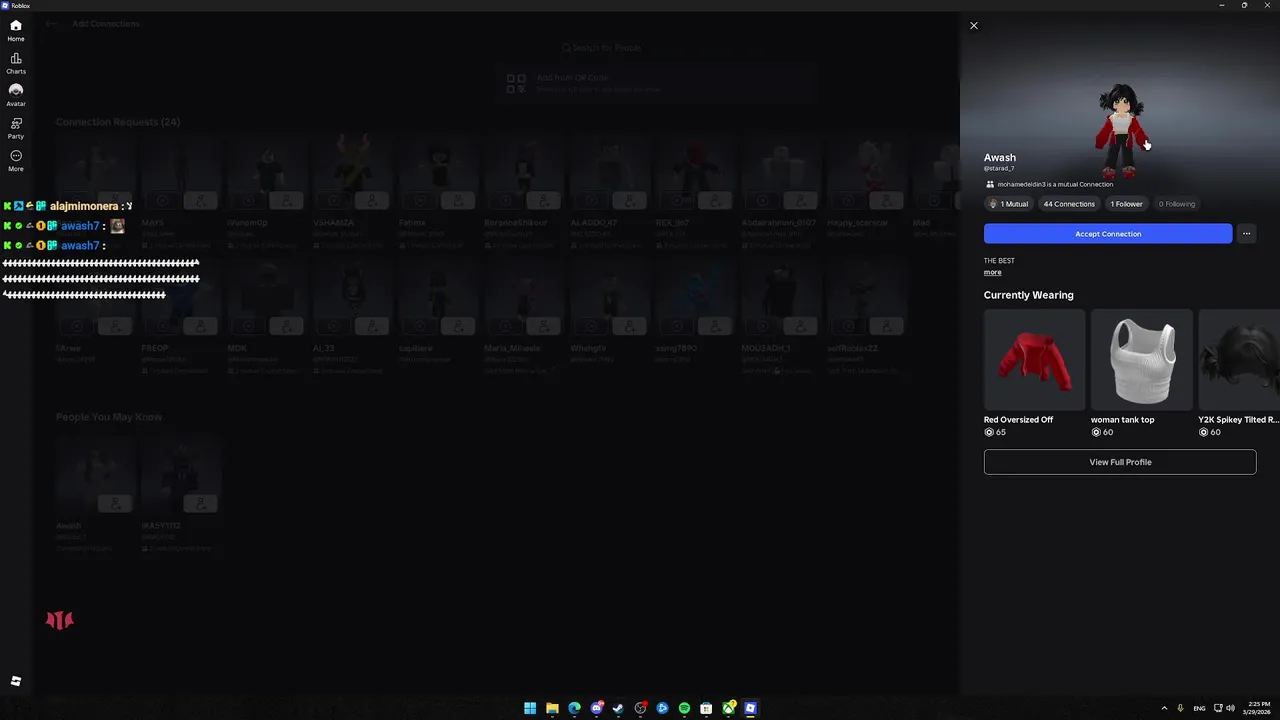Close the Awash profile panel
Screen dimensions: 1280x720
point(974,26)
